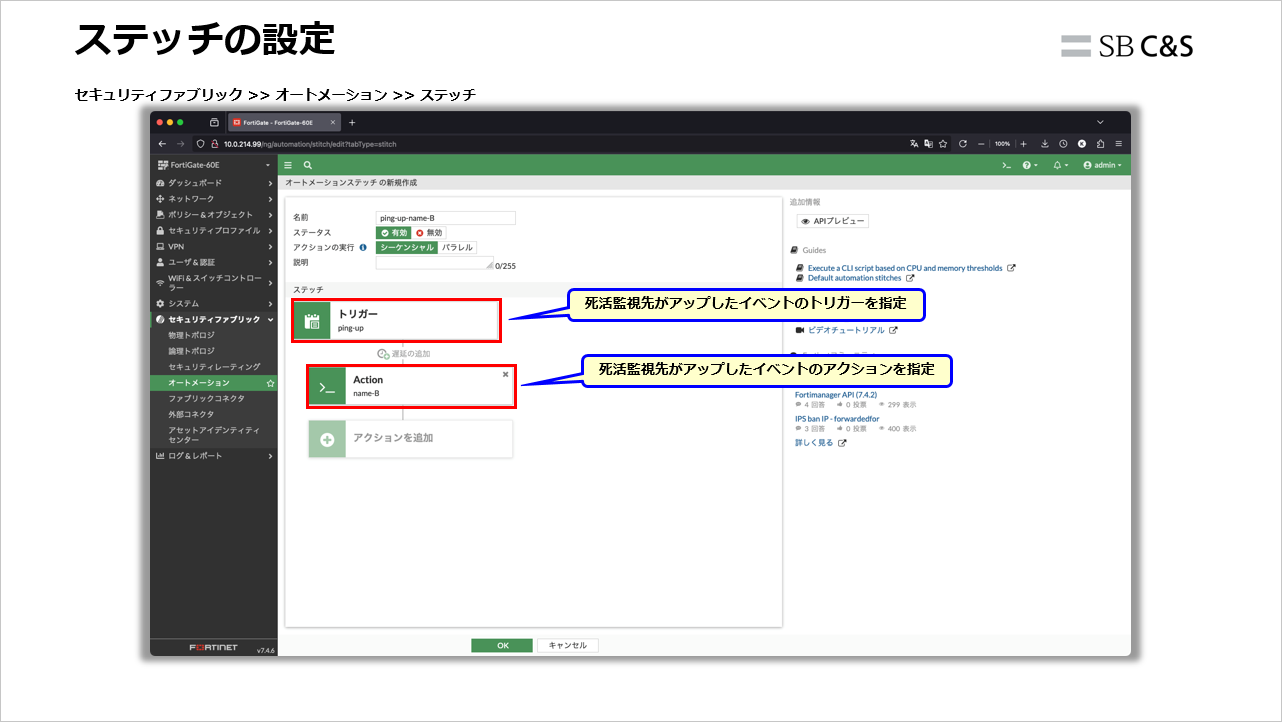Image resolution: width=1282 pixels, height=722 pixels.
Task: Click the 名前 field containing ping-up-name-B
Action: point(446,217)
